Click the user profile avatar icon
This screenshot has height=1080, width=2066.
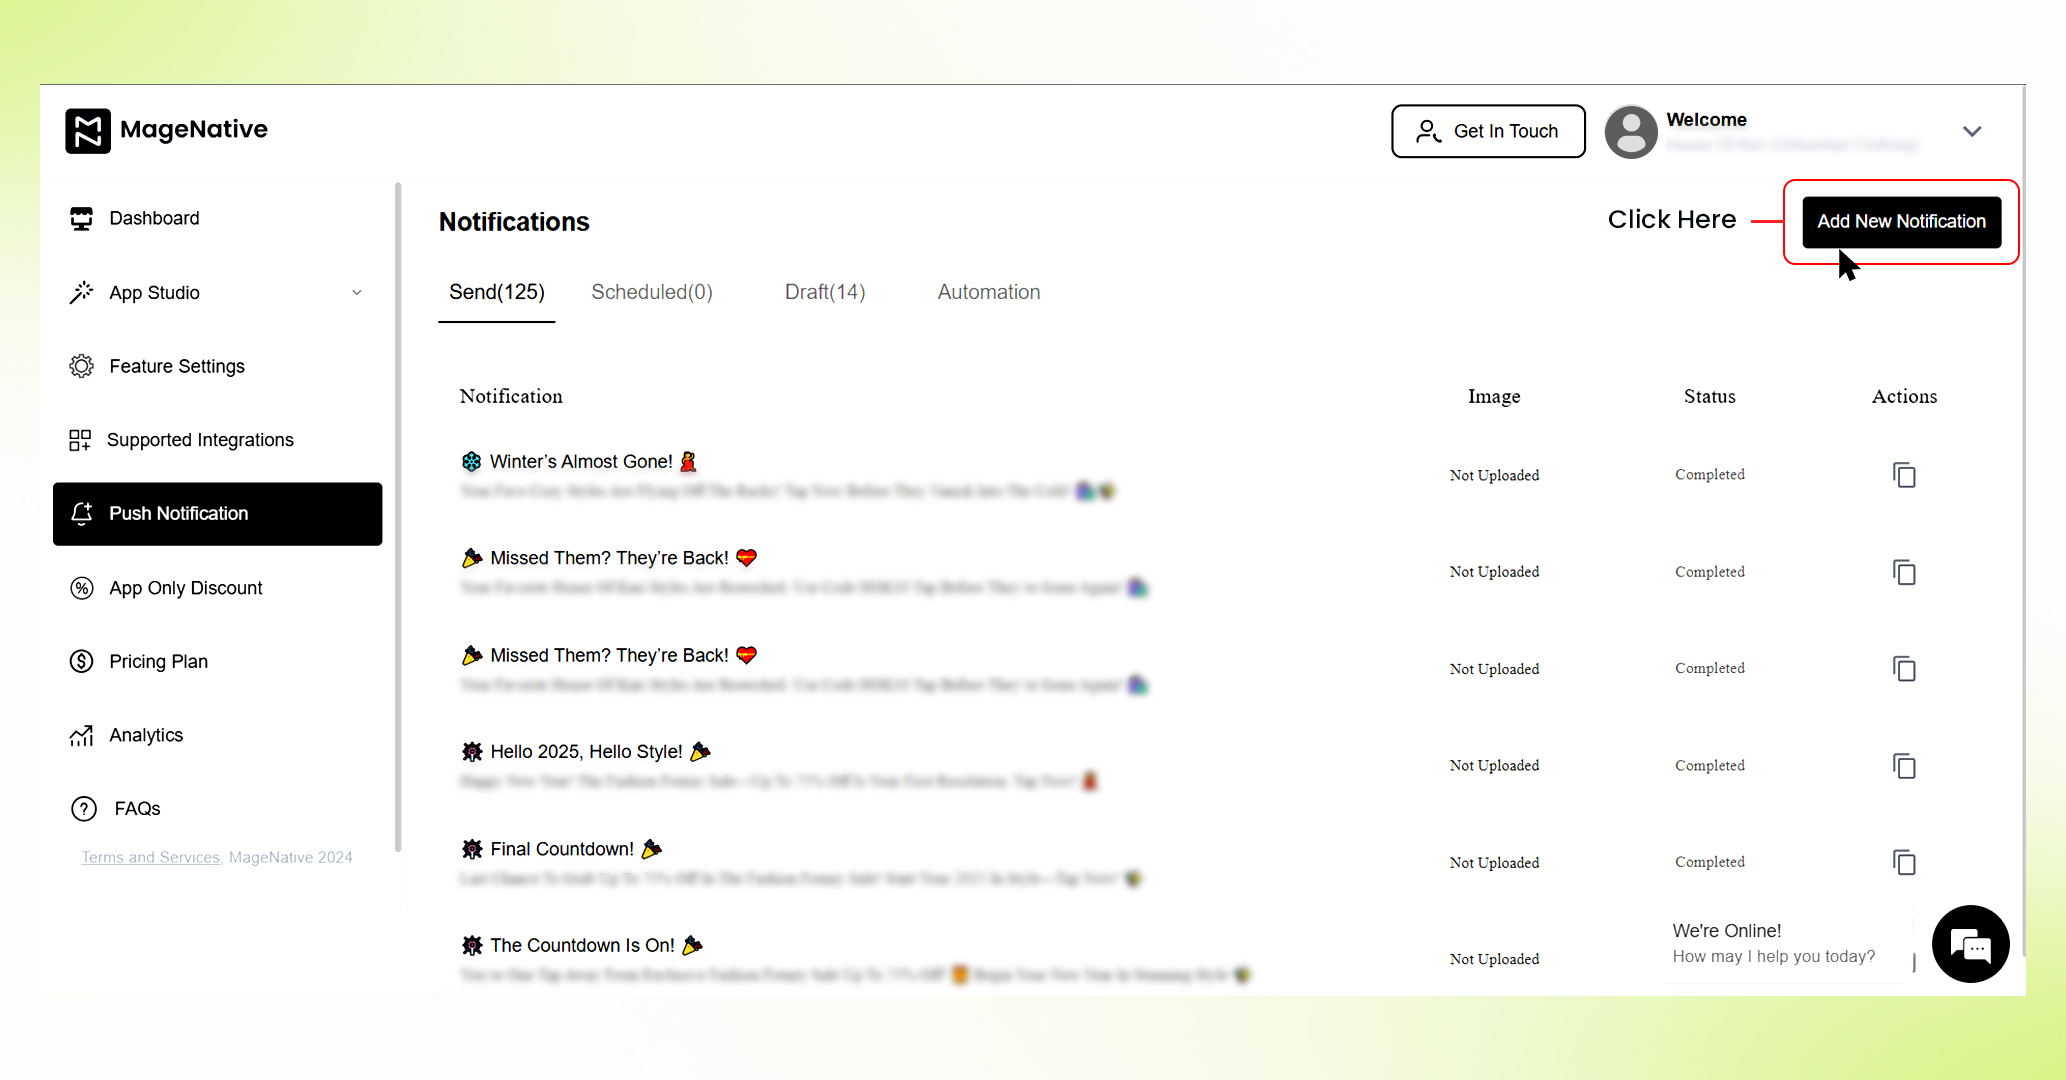pos(1631,132)
